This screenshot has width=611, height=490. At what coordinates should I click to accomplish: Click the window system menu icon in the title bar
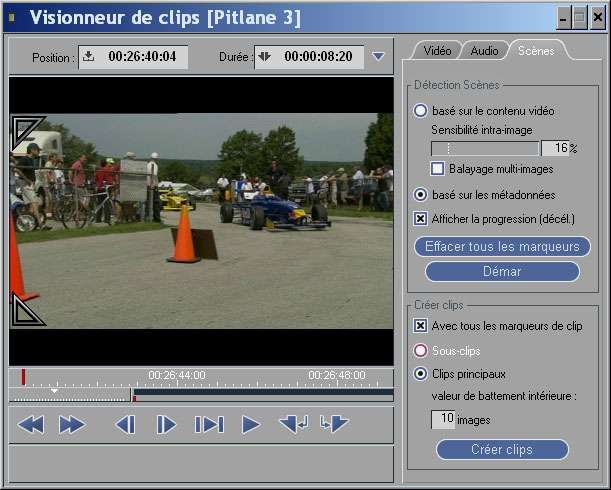click(x=12, y=18)
